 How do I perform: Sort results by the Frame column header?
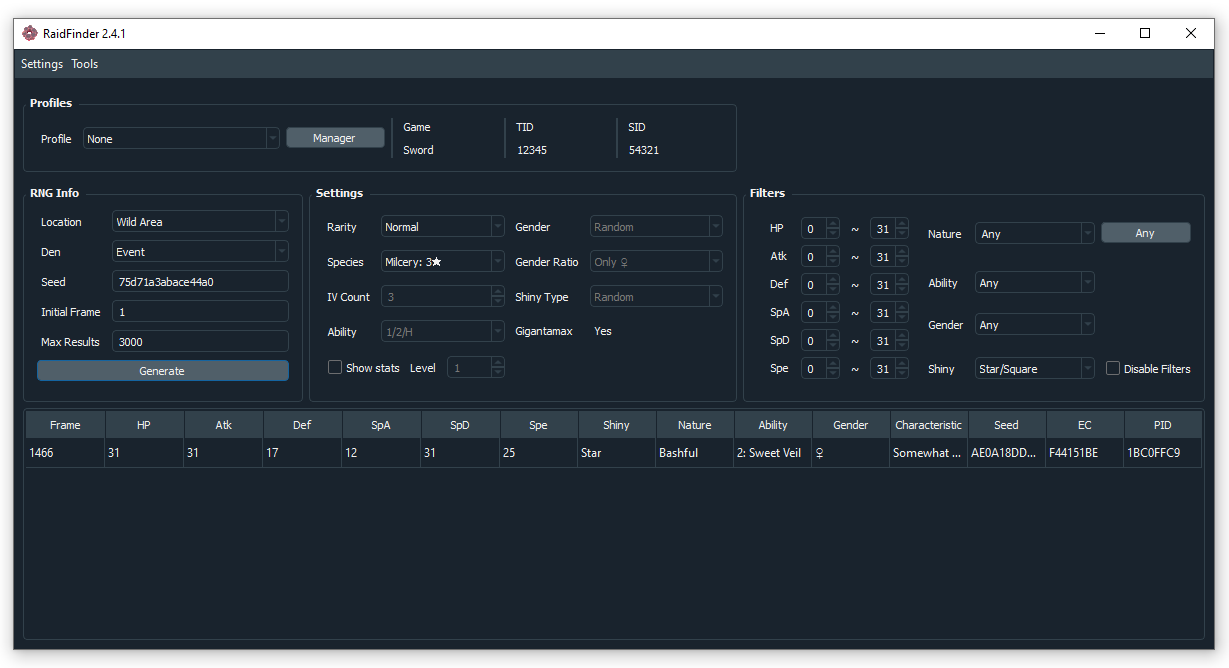[x=65, y=425]
